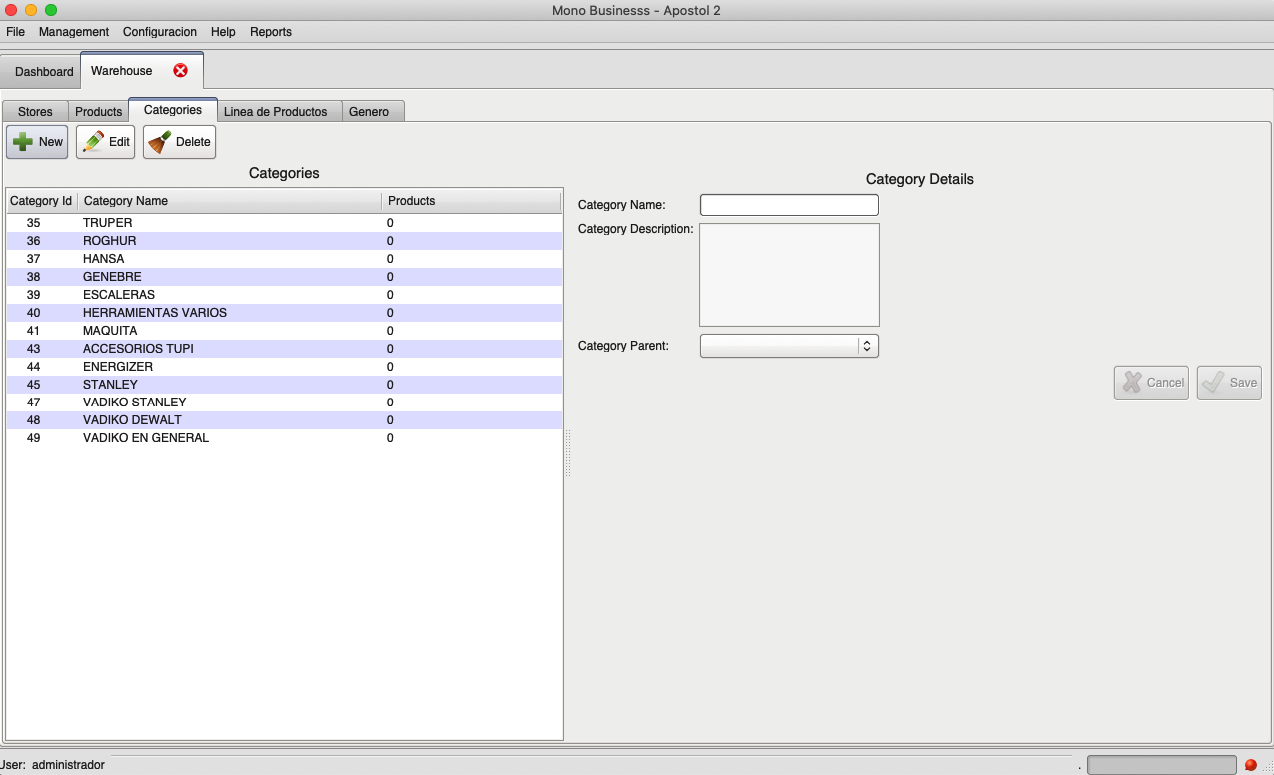This screenshot has height=775, width=1274.
Task: Click the pencil Edit button
Action: coord(106,142)
